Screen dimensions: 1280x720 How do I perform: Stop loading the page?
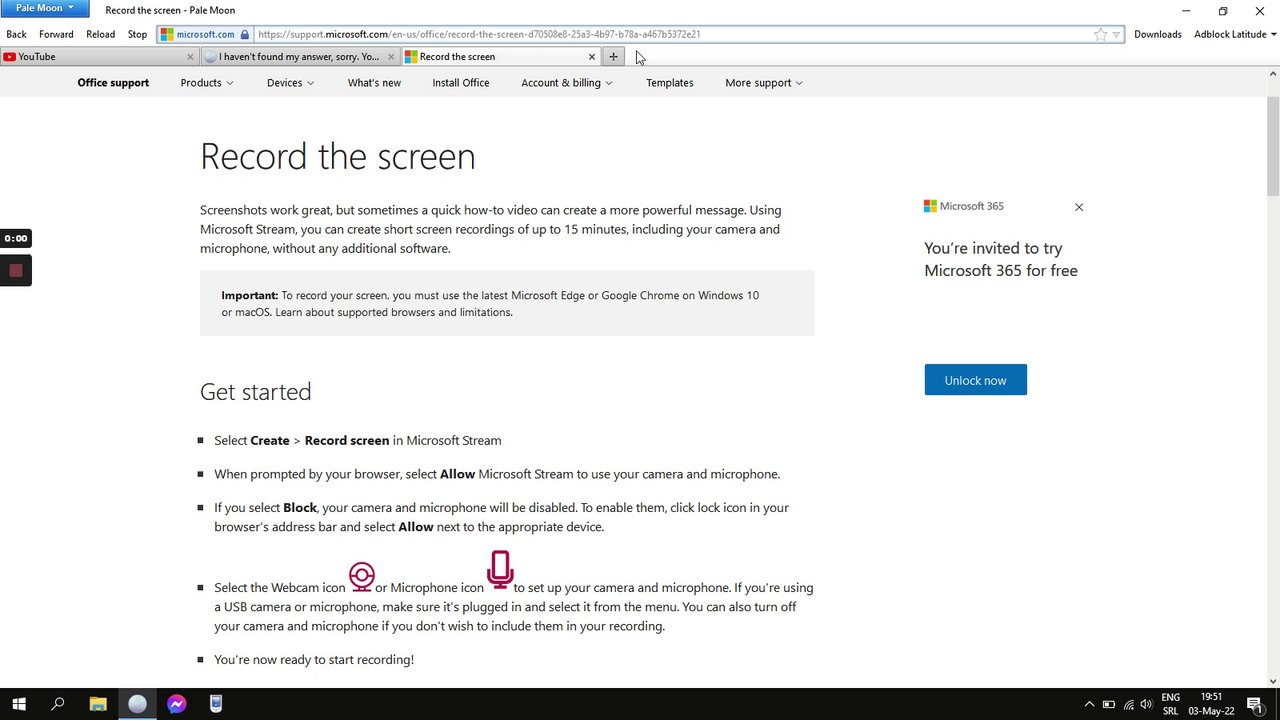click(137, 34)
